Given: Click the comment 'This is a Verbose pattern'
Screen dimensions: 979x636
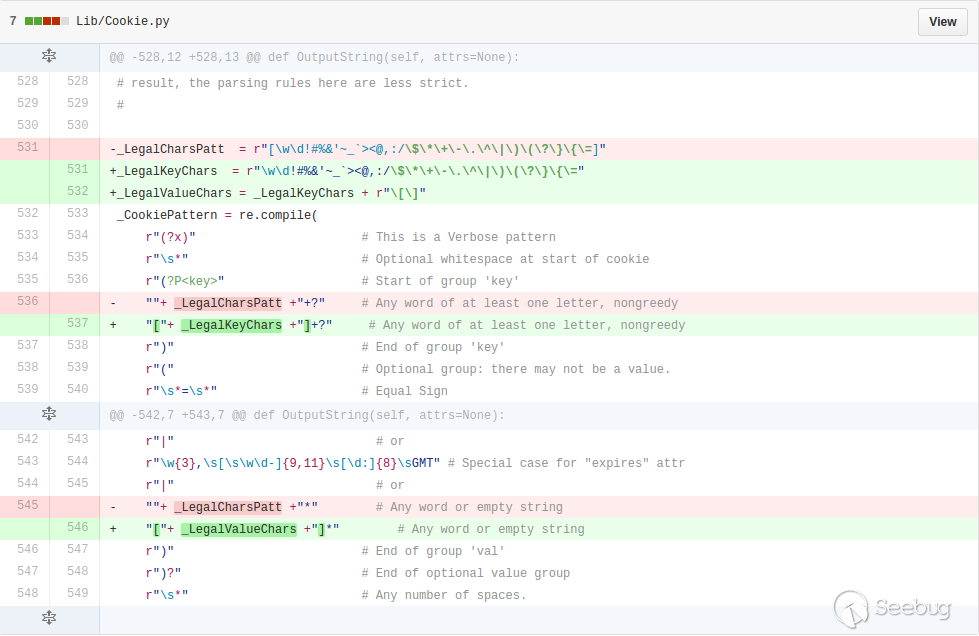Looking at the screenshot, I should (x=459, y=238).
